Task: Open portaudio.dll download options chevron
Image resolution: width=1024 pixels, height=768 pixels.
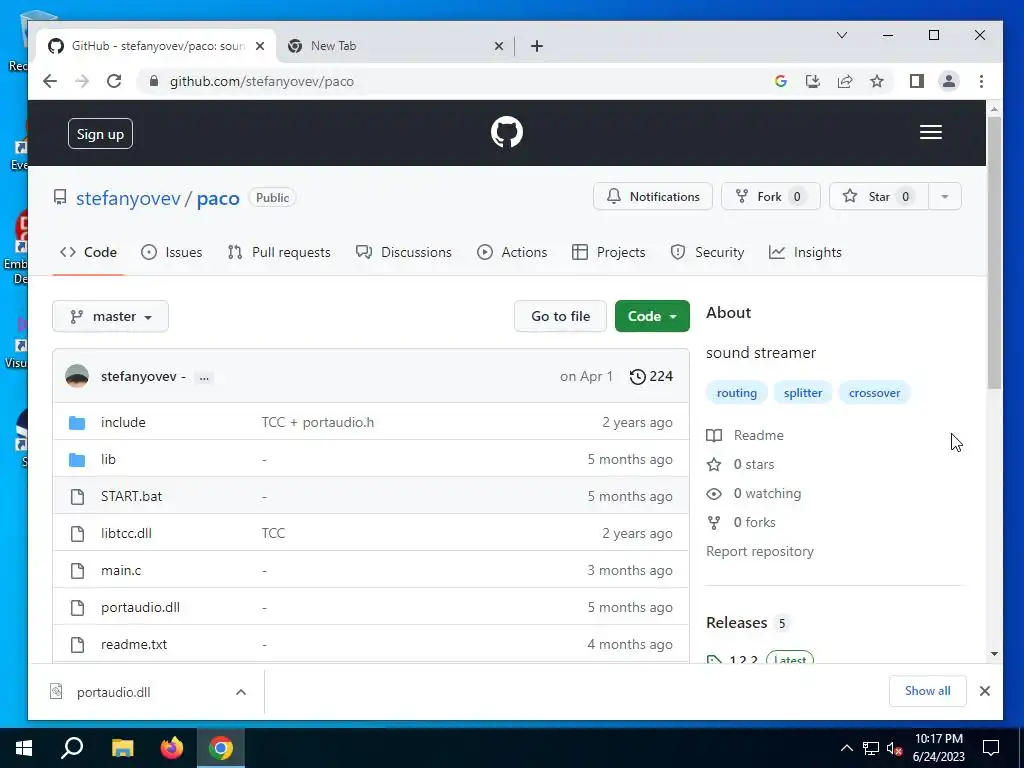Action: pyautogui.click(x=241, y=692)
